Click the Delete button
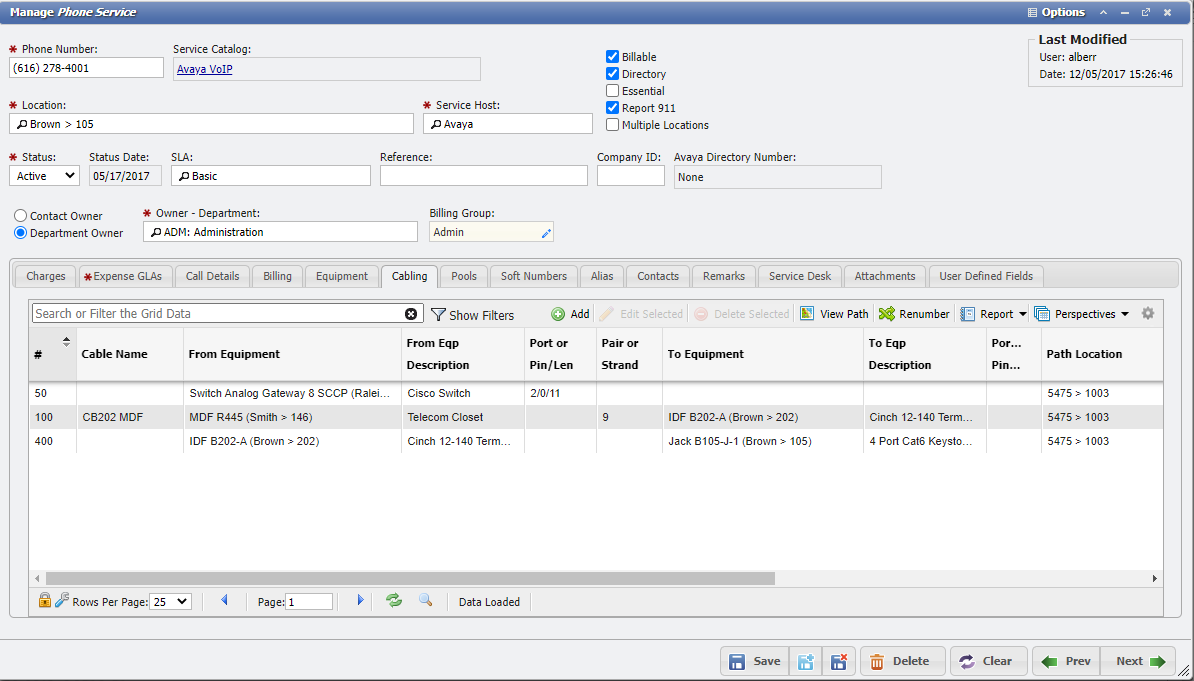 [902, 661]
